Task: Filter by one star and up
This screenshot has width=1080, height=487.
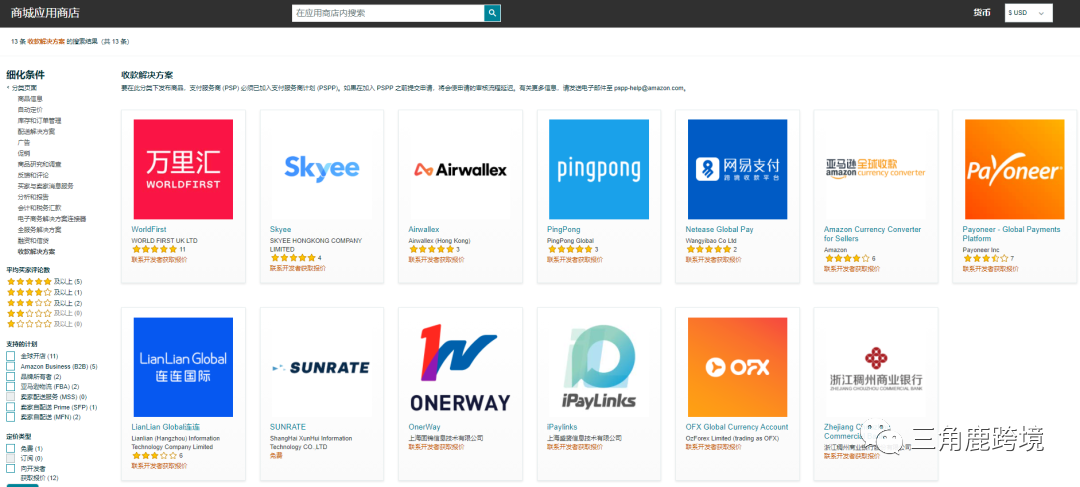Action: 44,324
